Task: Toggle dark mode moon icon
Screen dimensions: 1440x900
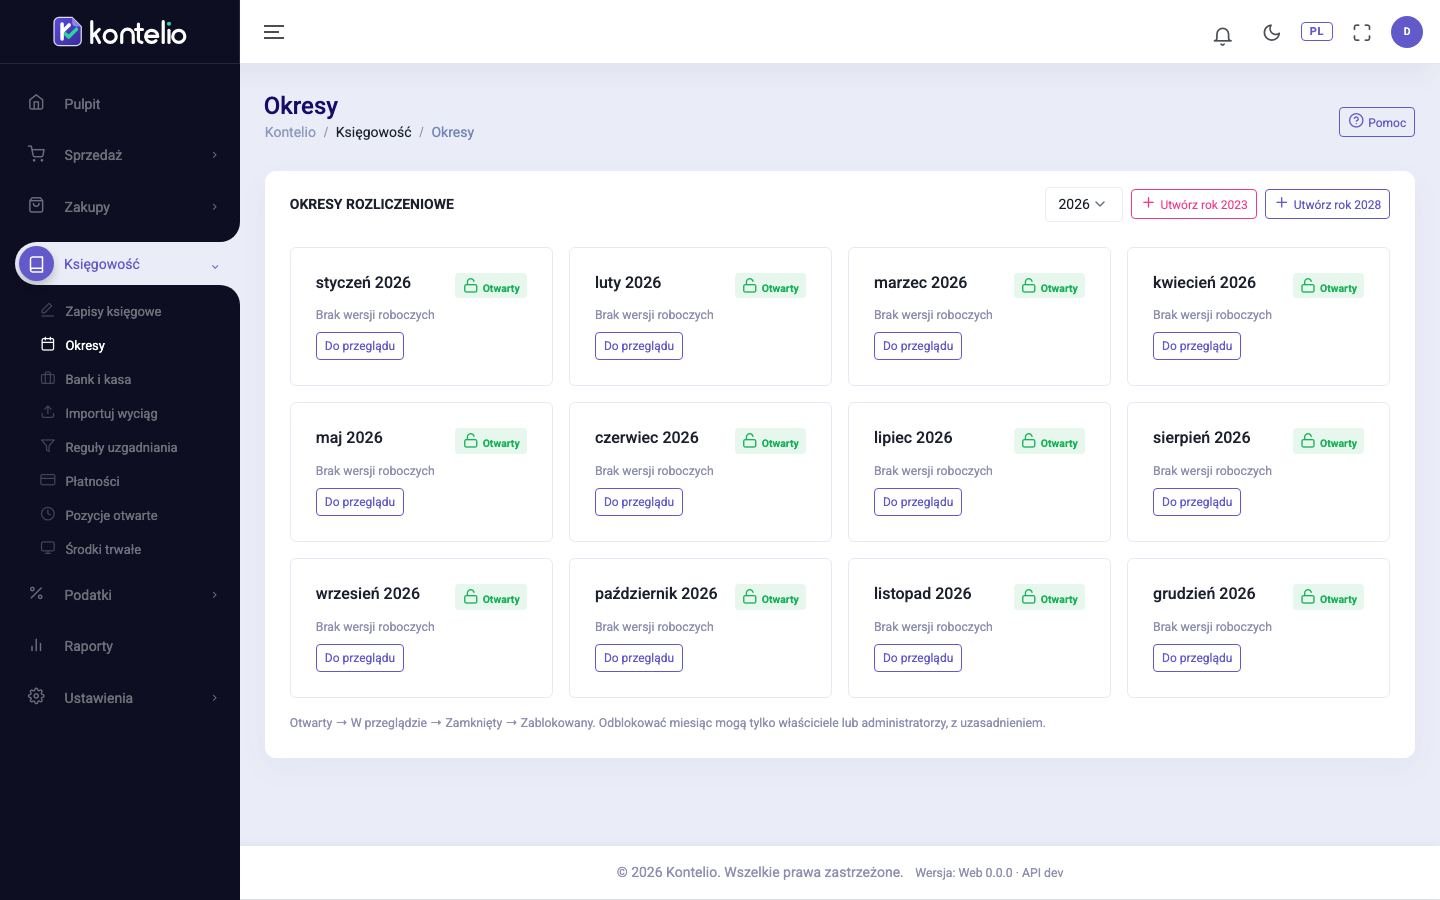Action: coord(1272,33)
